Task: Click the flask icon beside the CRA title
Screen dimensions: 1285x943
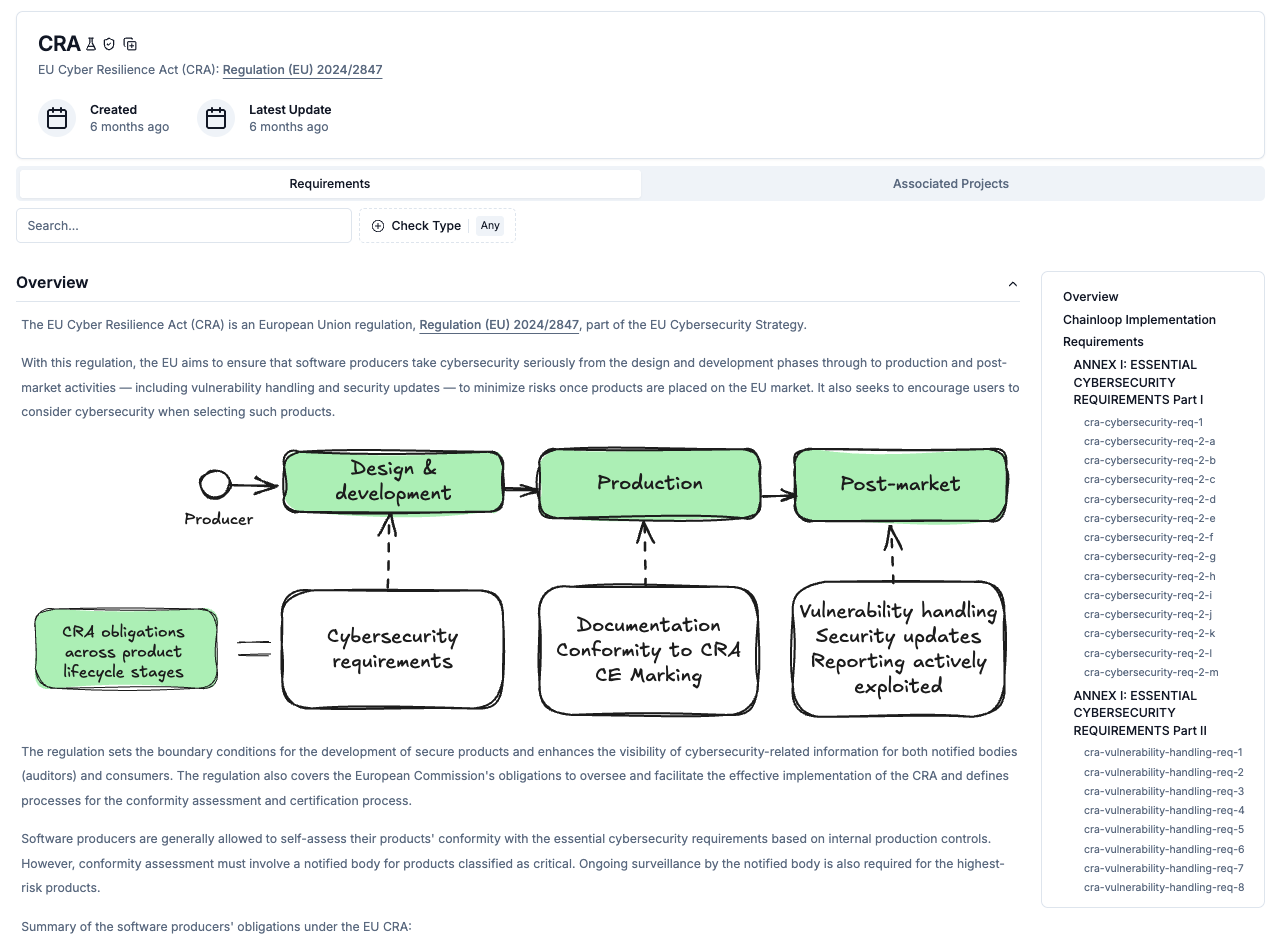Action: pos(90,44)
